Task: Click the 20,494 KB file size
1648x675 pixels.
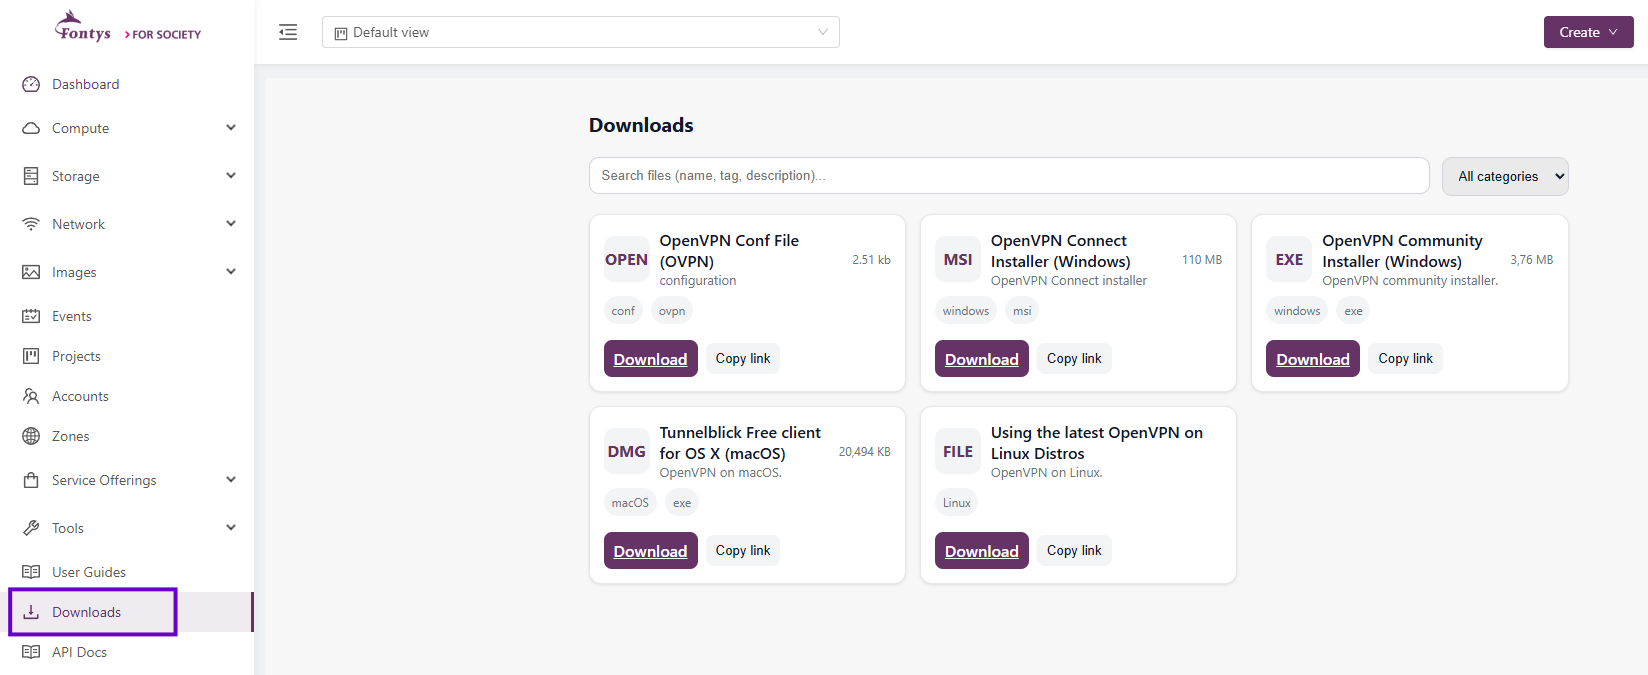Action: click(865, 452)
